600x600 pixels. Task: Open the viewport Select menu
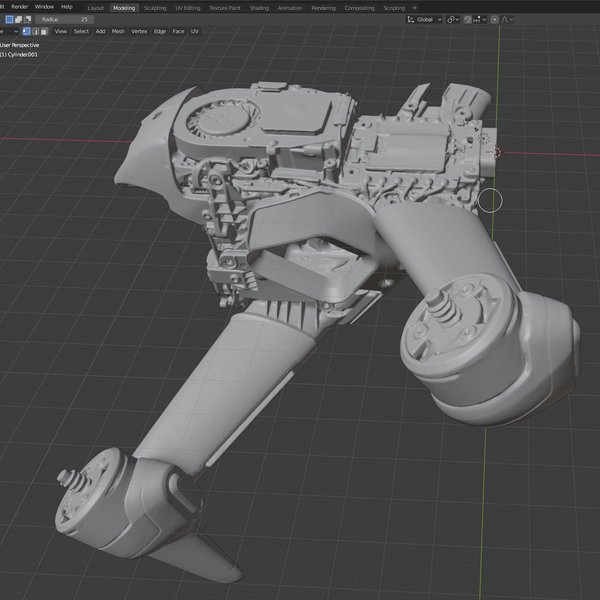(81, 31)
